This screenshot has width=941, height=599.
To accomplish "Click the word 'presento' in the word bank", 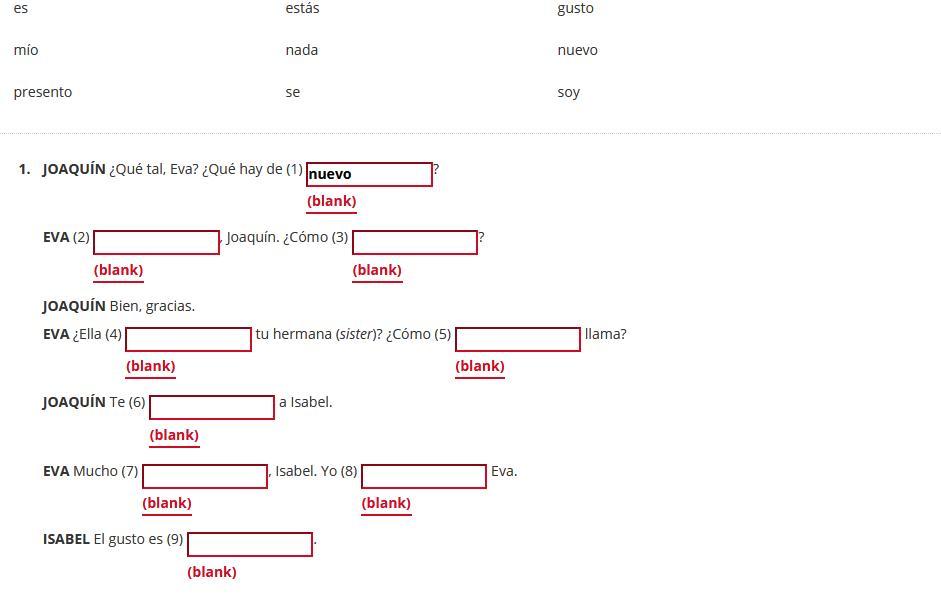I will click(x=43, y=92).
